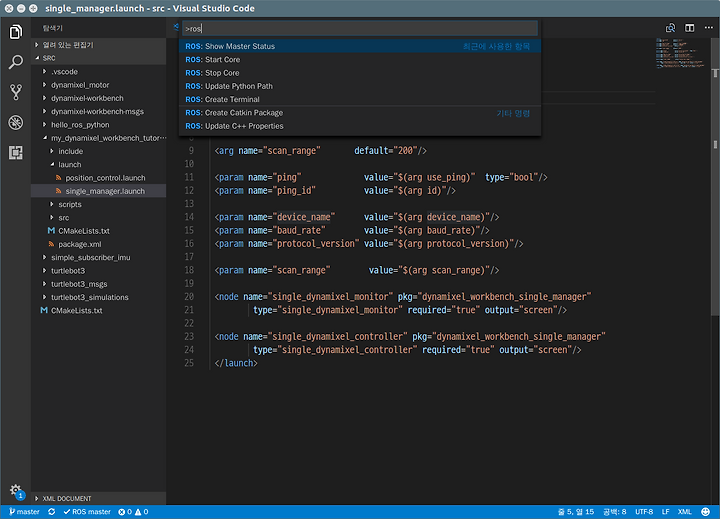Expand the hello_ros_python folder
720x519 pixels.
pyautogui.click(x=98, y=125)
